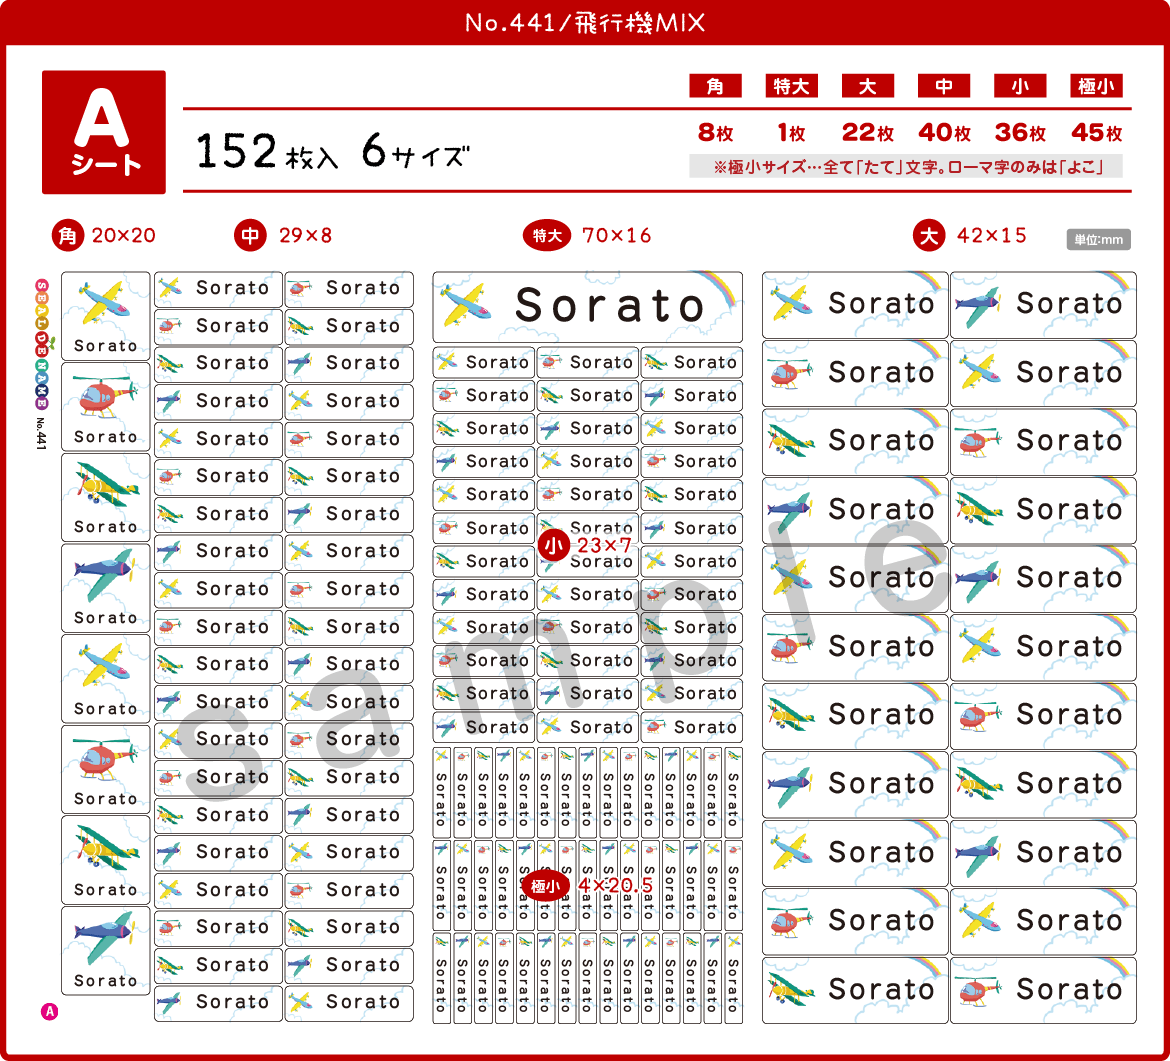
Task: Click the gray 単位:mm label
Action: [x=1098, y=240]
